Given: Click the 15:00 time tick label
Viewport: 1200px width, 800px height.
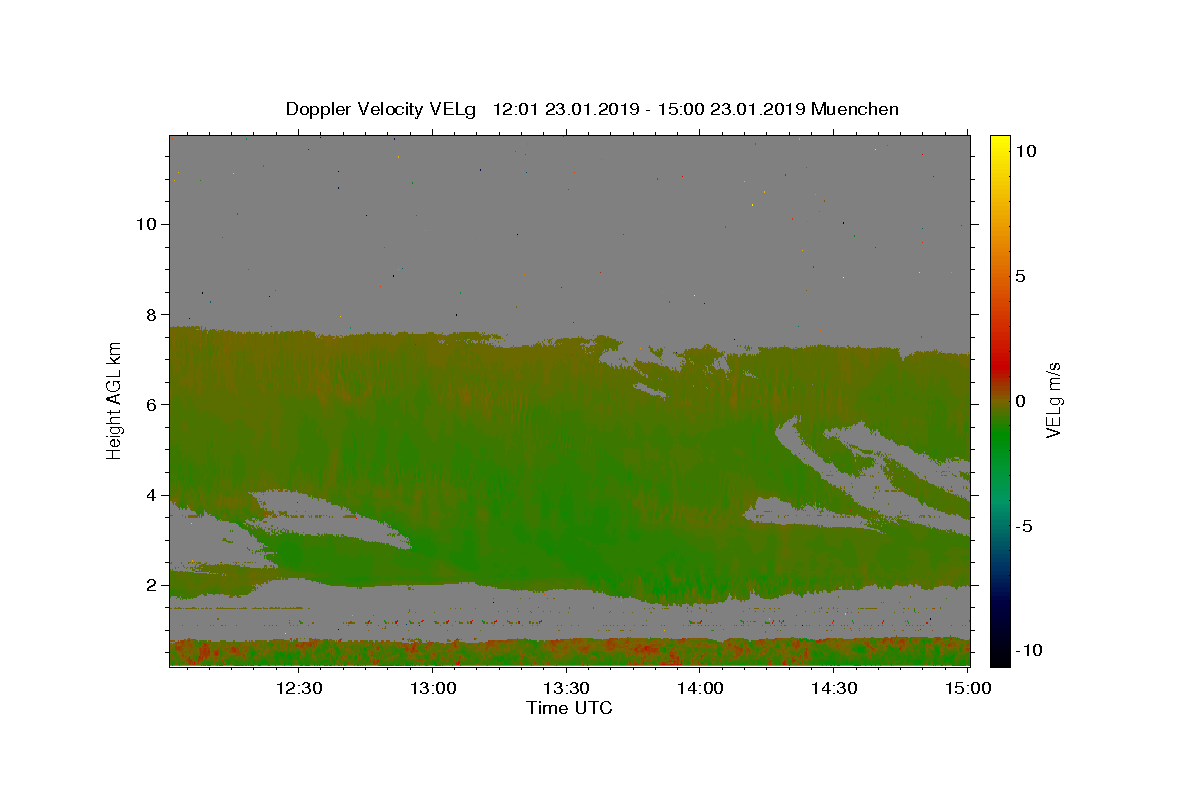Looking at the screenshot, I should [967, 688].
